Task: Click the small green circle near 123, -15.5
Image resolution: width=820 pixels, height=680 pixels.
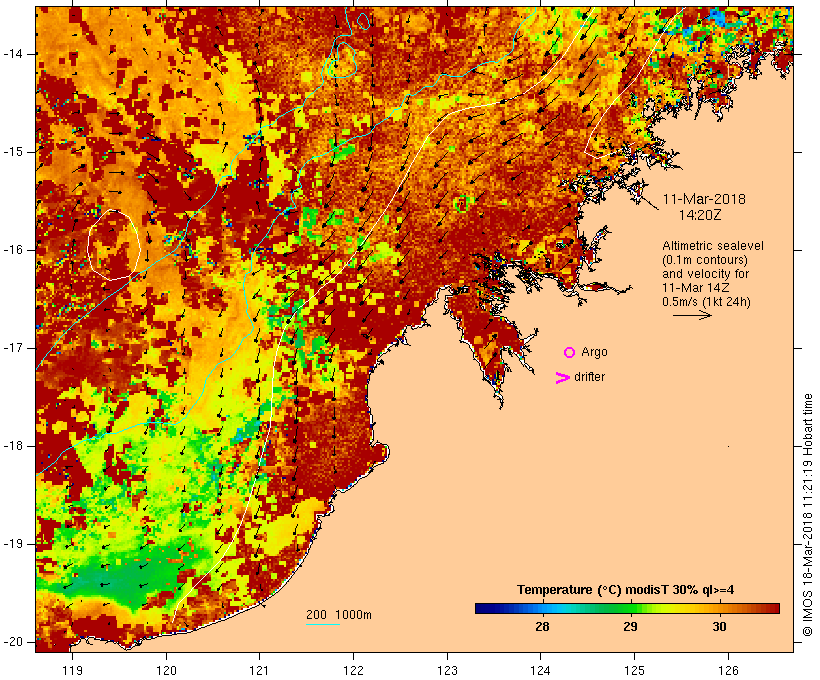Action: [x=461, y=204]
